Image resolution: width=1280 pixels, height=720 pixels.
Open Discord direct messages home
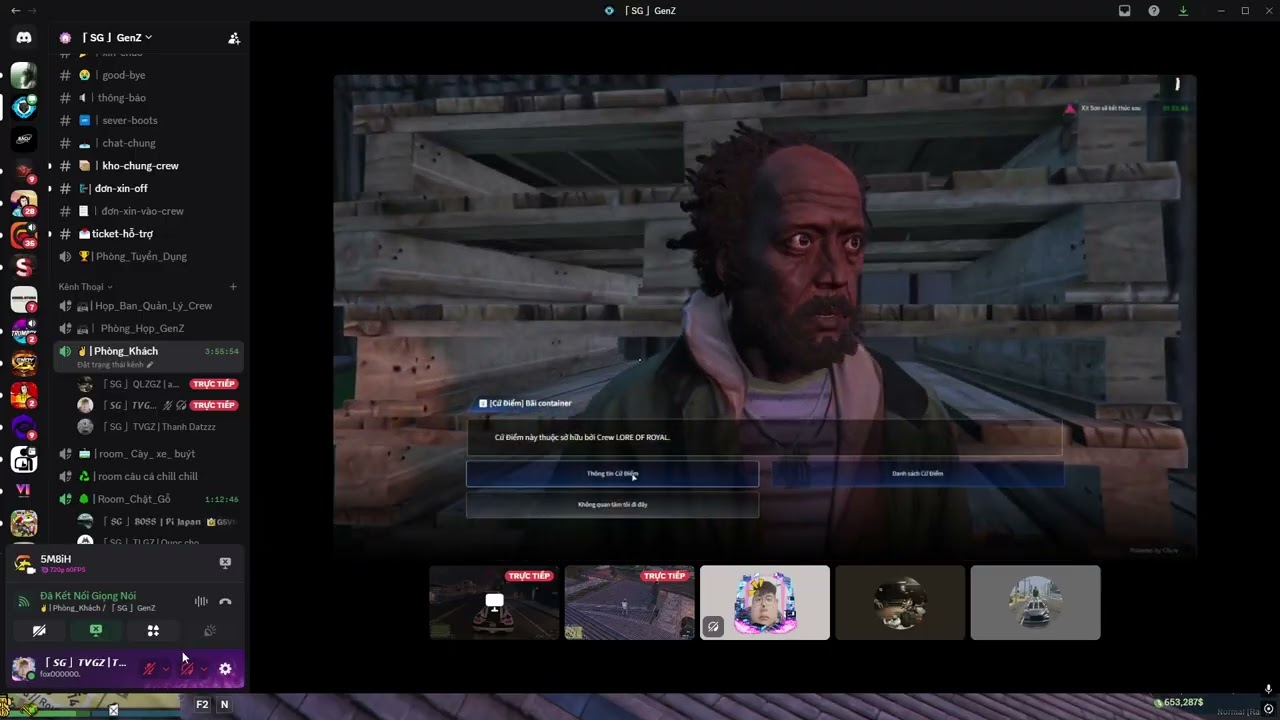pyautogui.click(x=24, y=38)
